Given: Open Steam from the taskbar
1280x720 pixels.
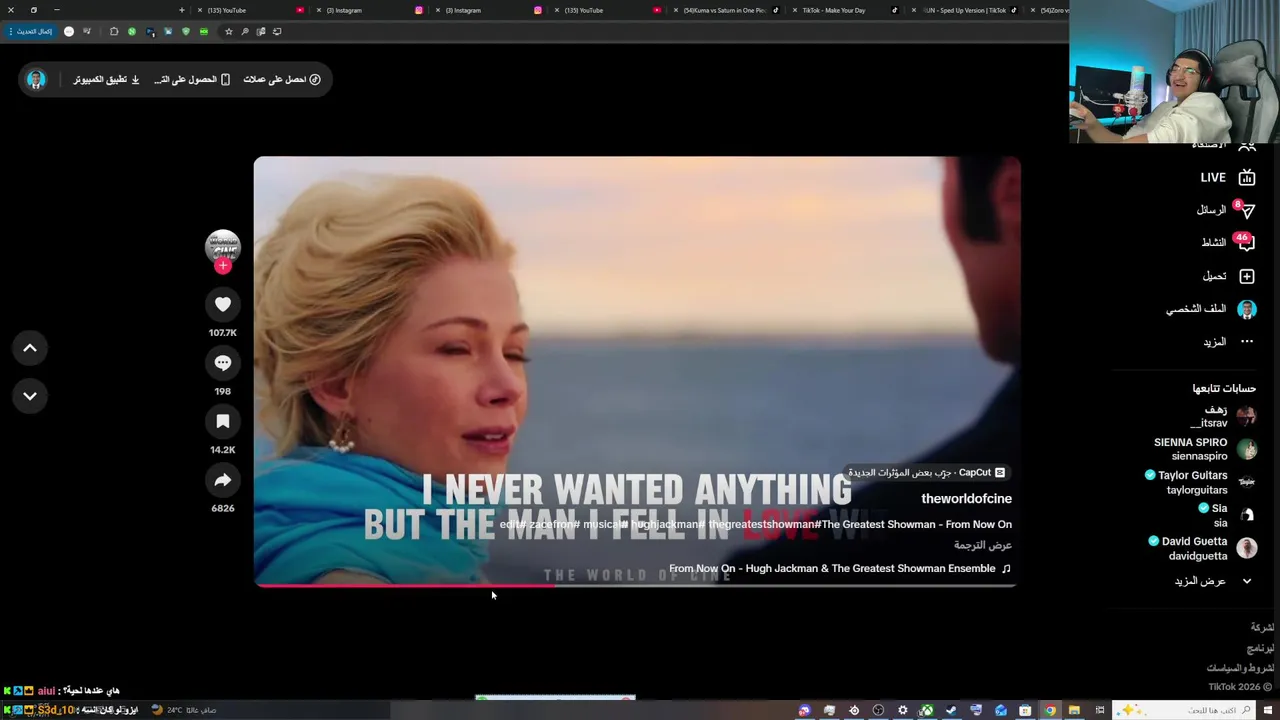Looking at the screenshot, I should coord(952,710).
